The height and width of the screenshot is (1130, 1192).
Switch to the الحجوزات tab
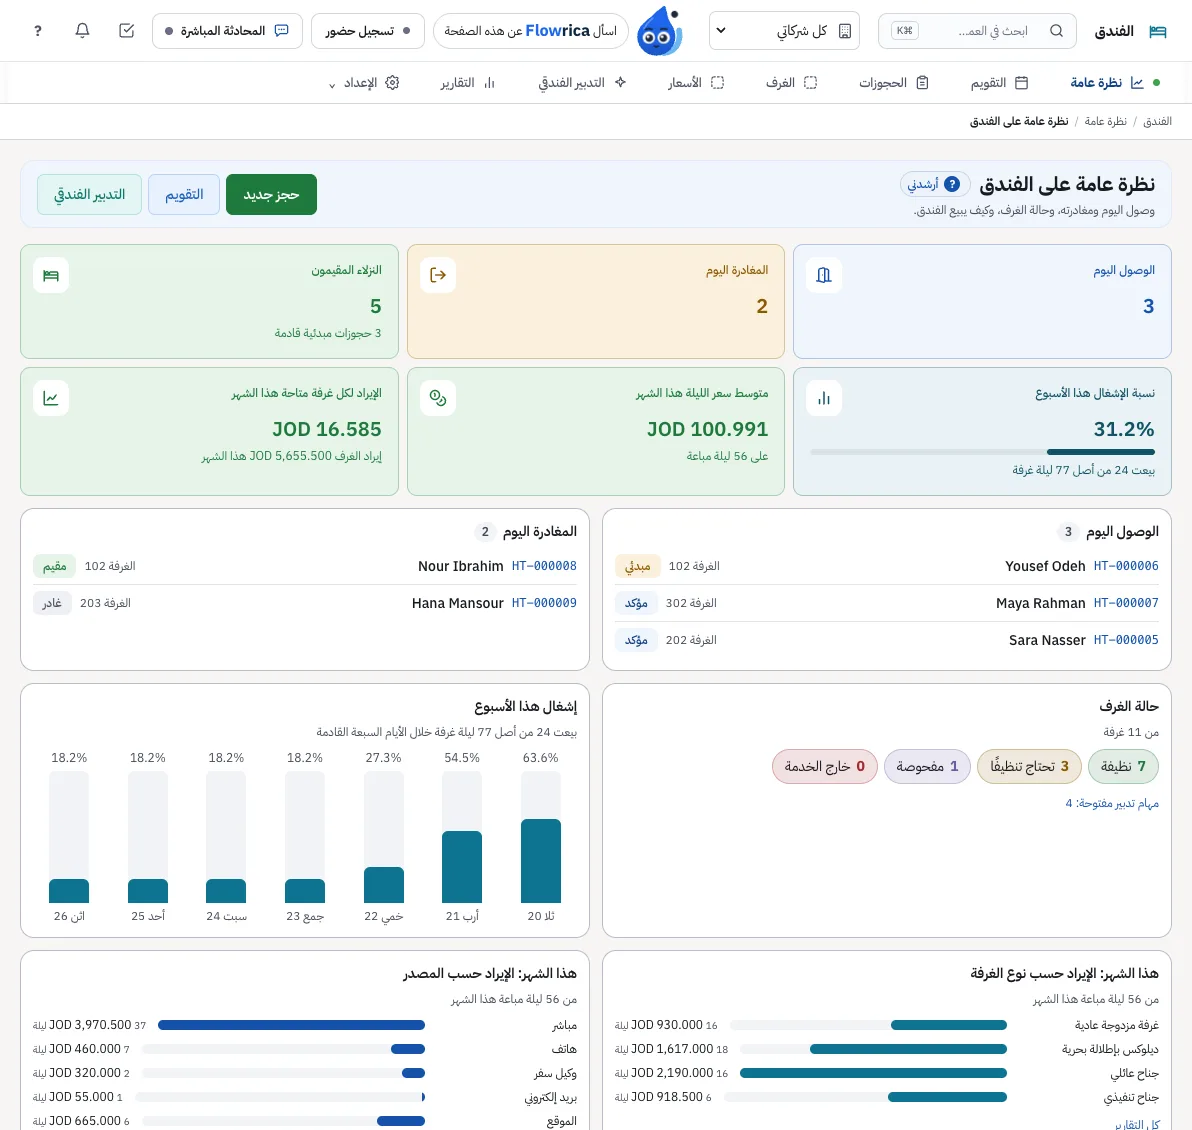point(894,83)
